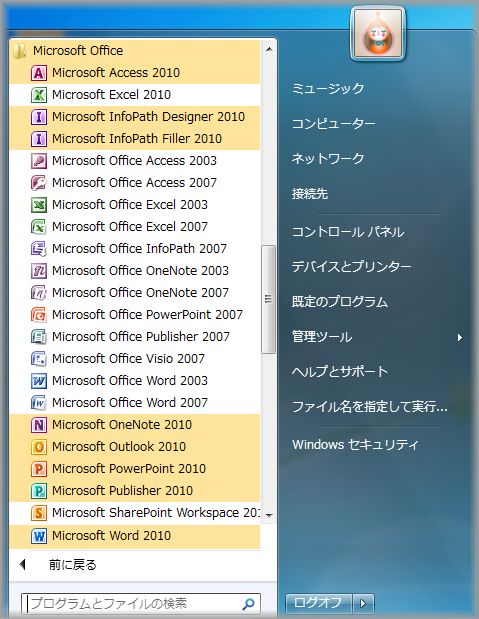Open コントロール パネル
This screenshot has height=619, width=479.
348,232
